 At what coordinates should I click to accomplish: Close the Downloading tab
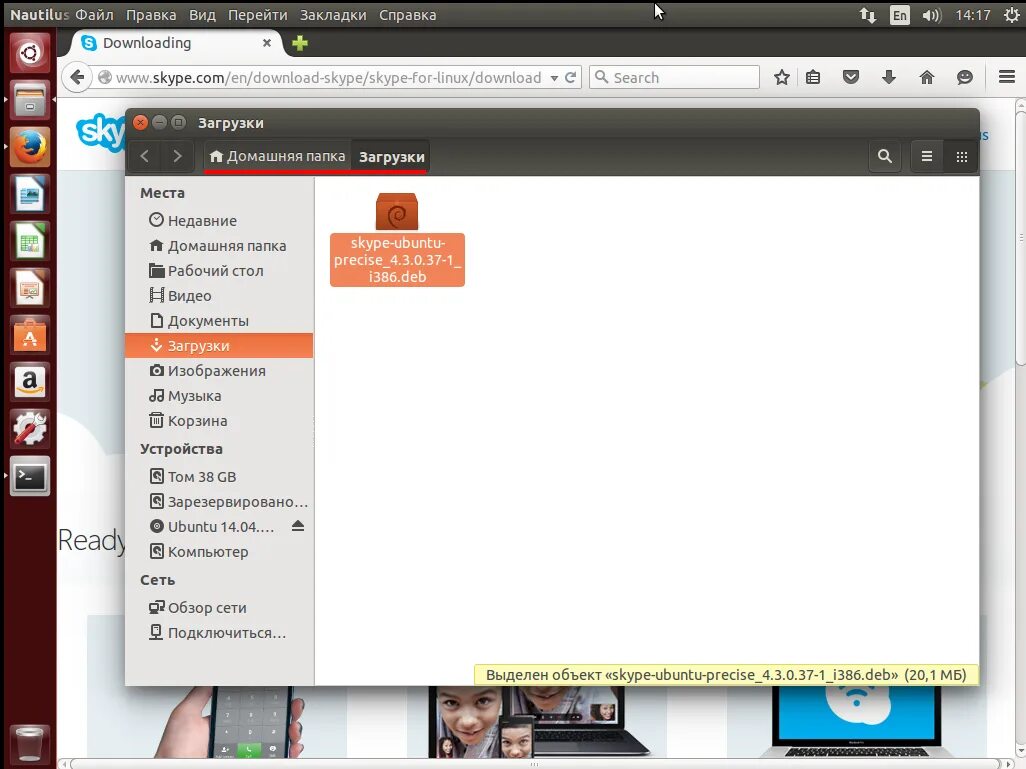pyautogui.click(x=266, y=43)
